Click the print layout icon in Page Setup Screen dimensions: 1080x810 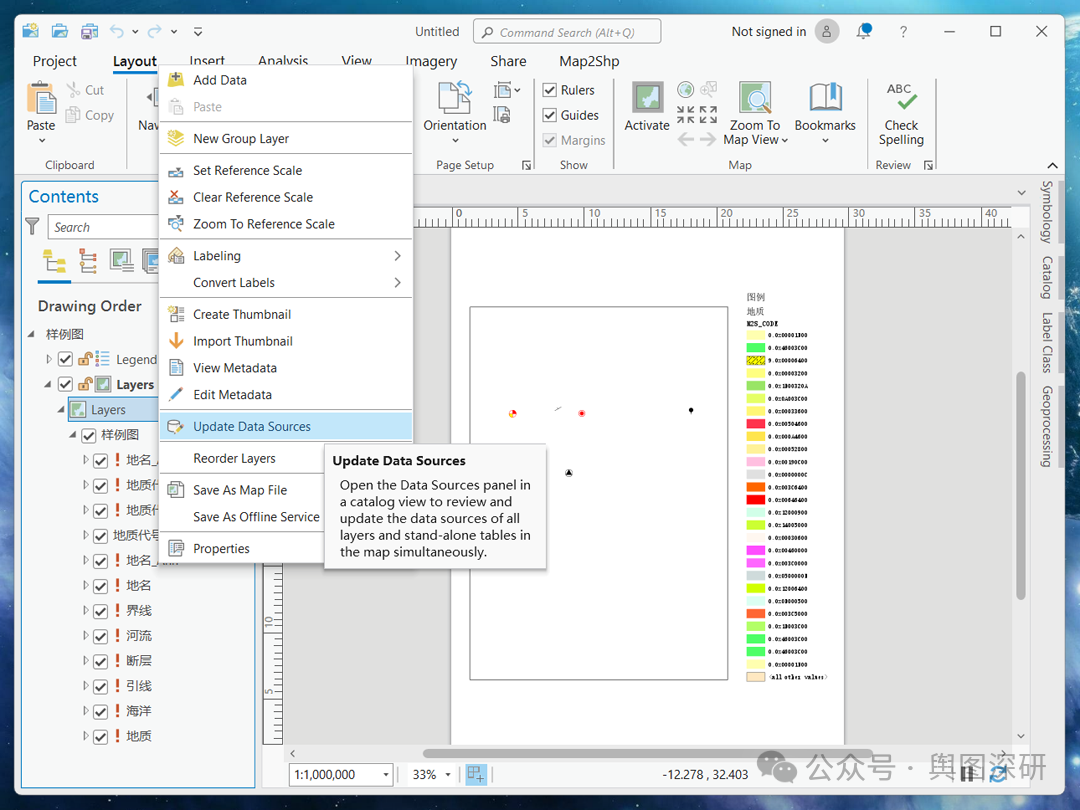tap(502, 115)
